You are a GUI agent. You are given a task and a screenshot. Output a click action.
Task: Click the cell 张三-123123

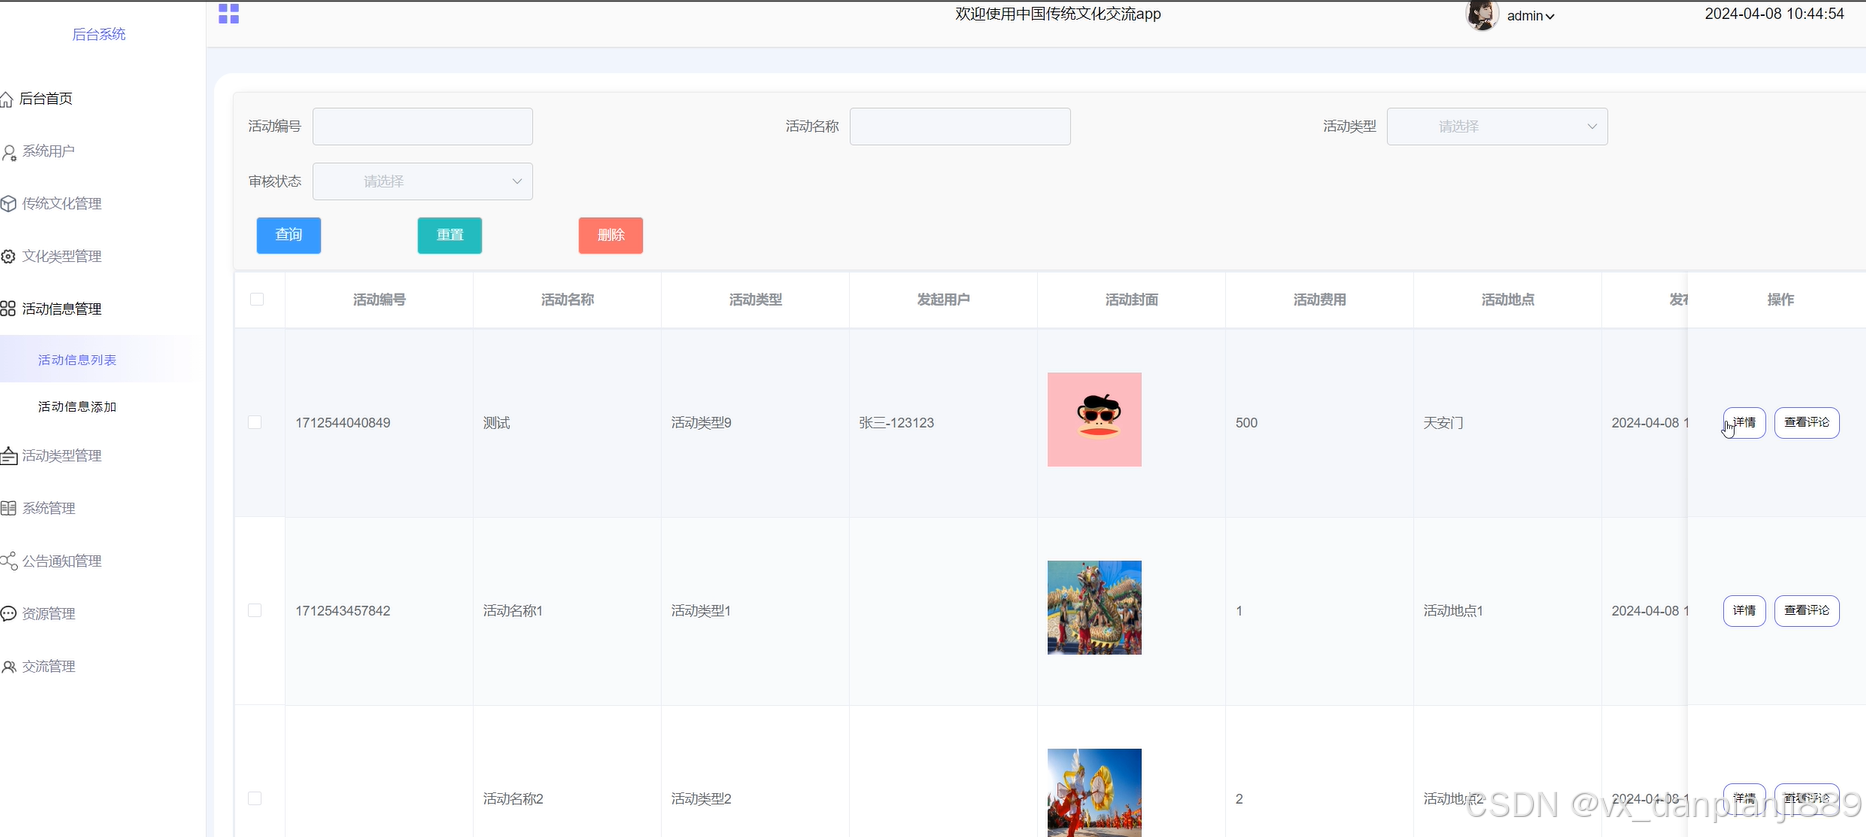pos(896,423)
